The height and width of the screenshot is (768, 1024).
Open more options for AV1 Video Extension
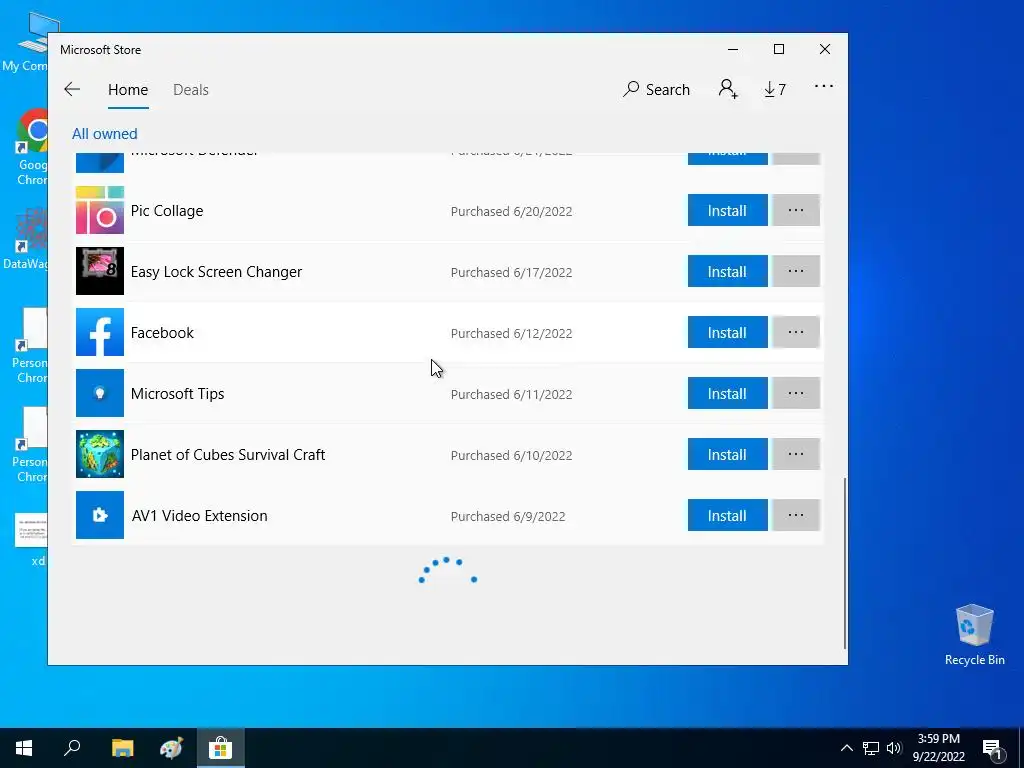coord(795,515)
